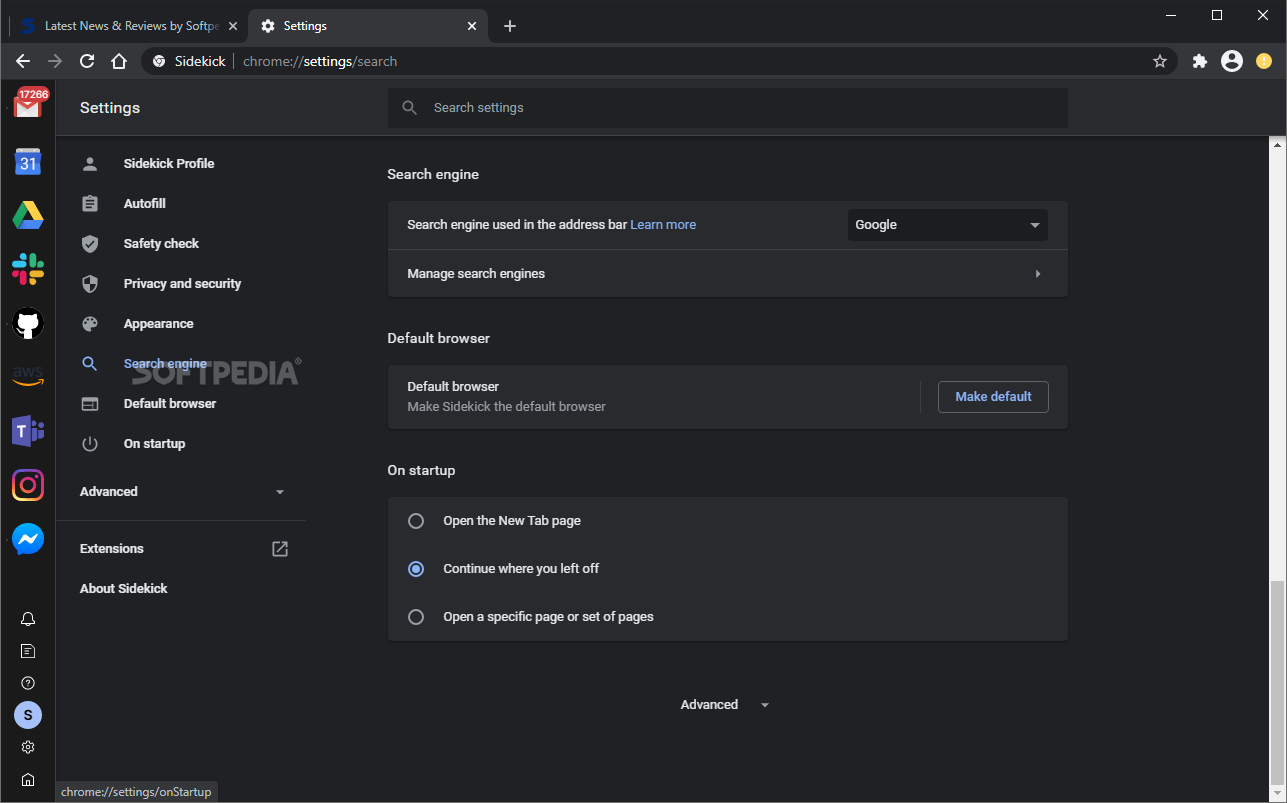Open Slack sidebar app
The height and width of the screenshot is (803, 1287).
point(28,269)
